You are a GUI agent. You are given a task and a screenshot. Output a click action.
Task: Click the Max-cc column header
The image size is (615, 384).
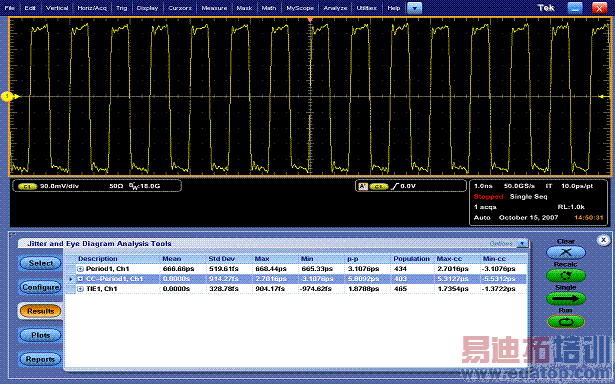point(449,259)
